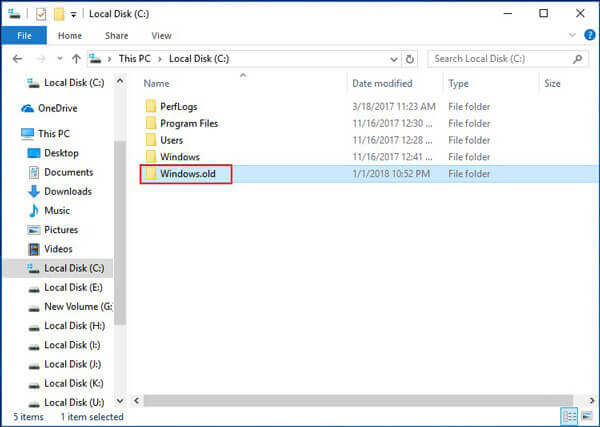Open Customize Quick Access Toolbar dropdown
This screenshot has height=427, width=600.
coord(73,15)
